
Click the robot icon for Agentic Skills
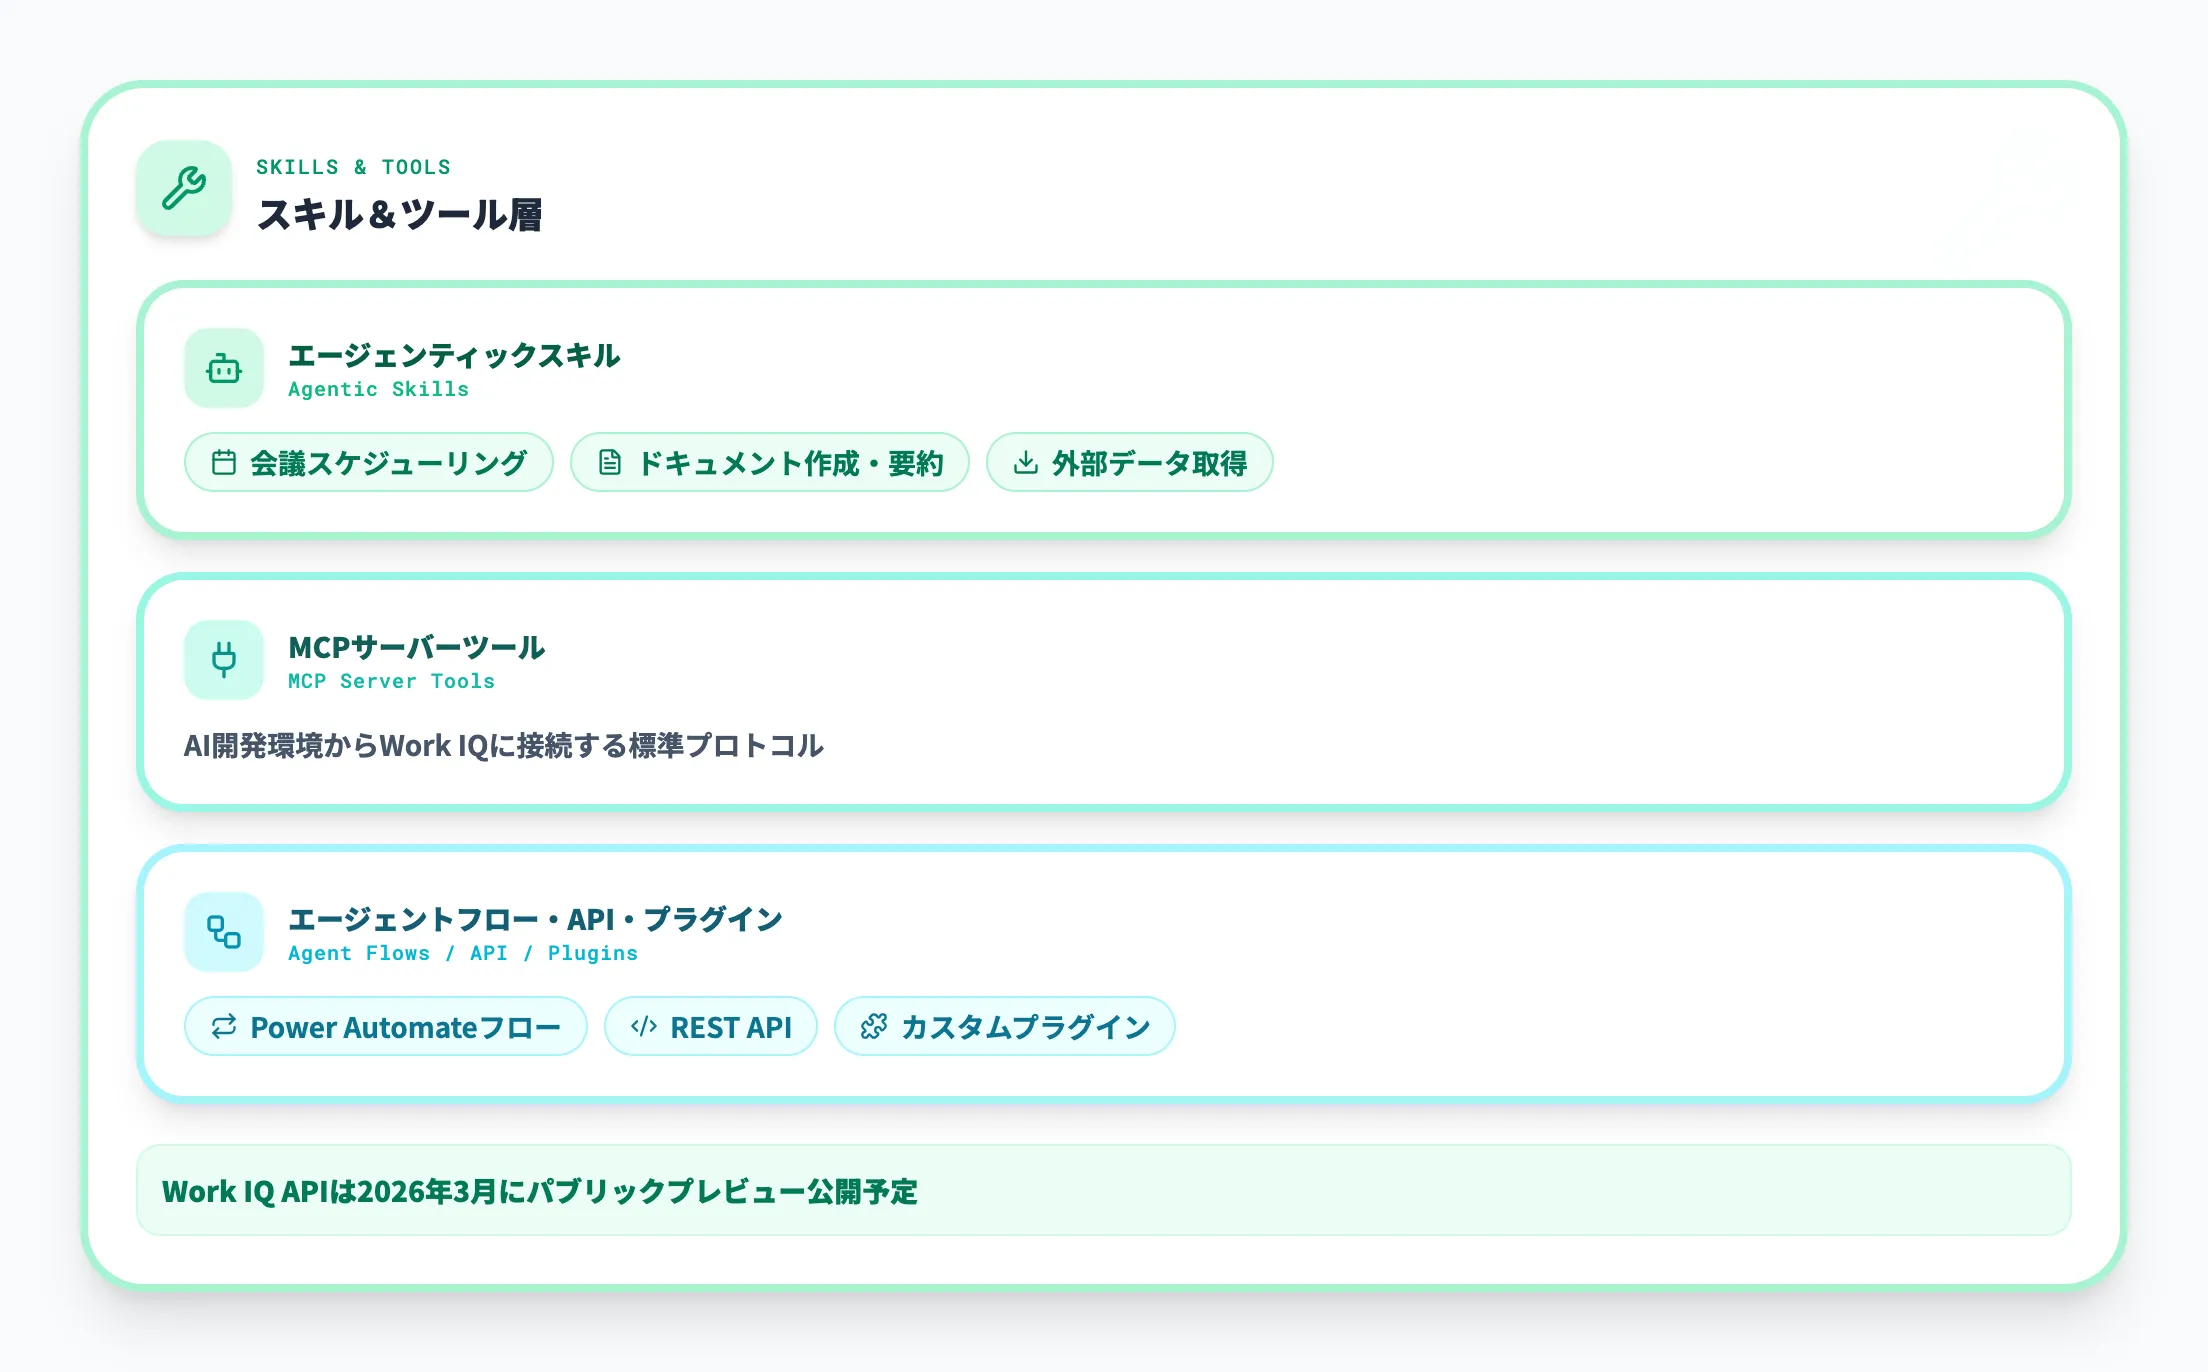tap(224, 369)
